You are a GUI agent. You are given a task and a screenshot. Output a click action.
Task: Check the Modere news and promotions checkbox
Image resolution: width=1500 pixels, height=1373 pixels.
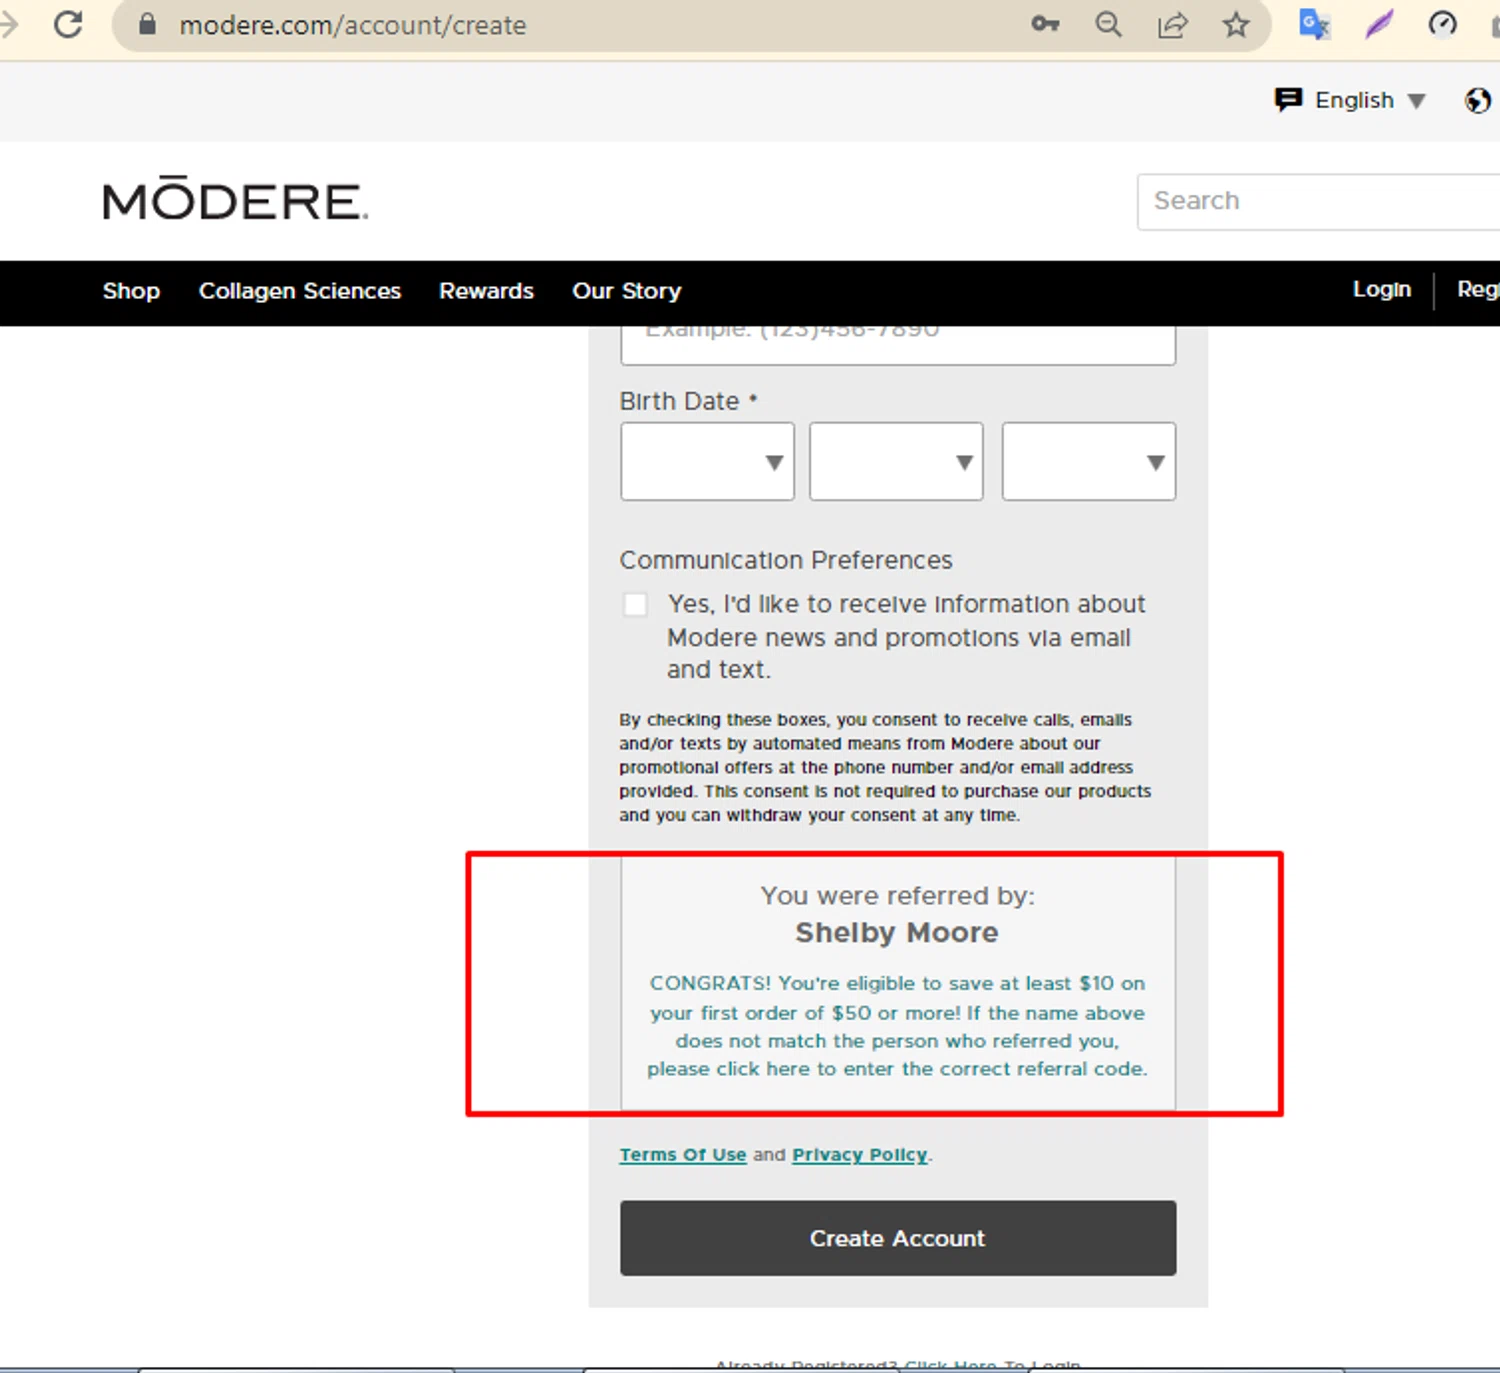(x=635, y=604)
